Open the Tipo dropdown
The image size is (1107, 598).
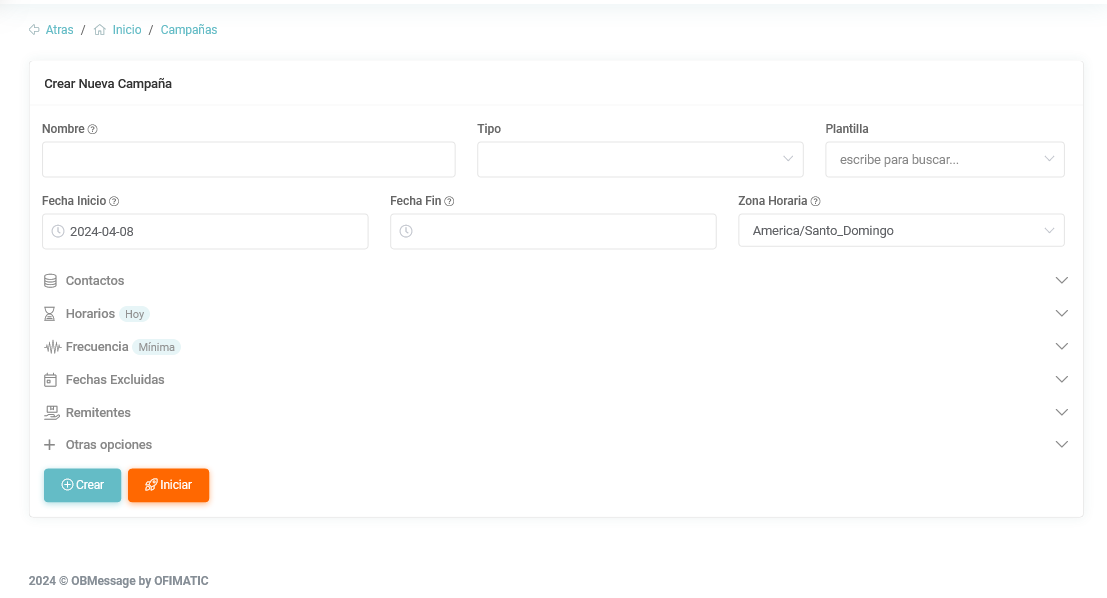click(x=640, y=159)
